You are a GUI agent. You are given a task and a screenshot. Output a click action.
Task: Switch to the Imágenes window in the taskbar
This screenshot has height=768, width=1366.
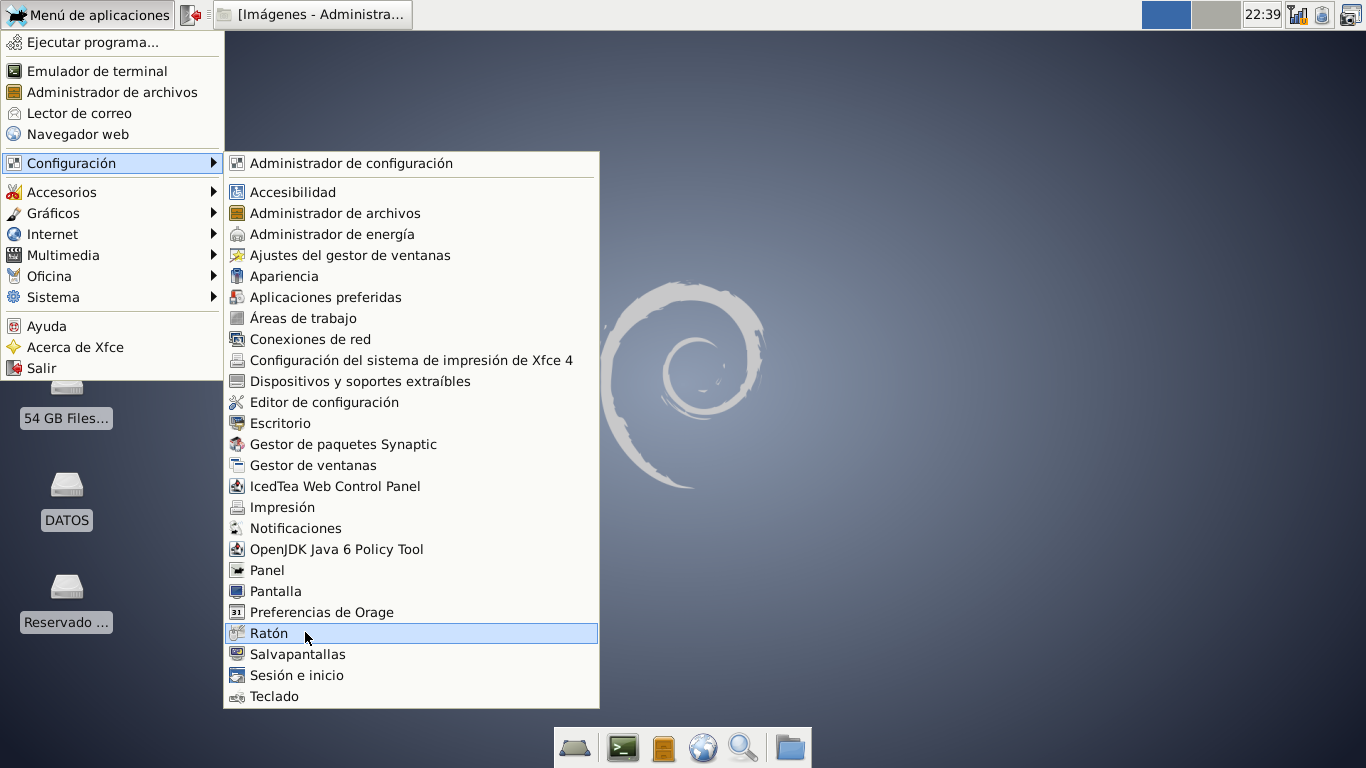[310, 14]
